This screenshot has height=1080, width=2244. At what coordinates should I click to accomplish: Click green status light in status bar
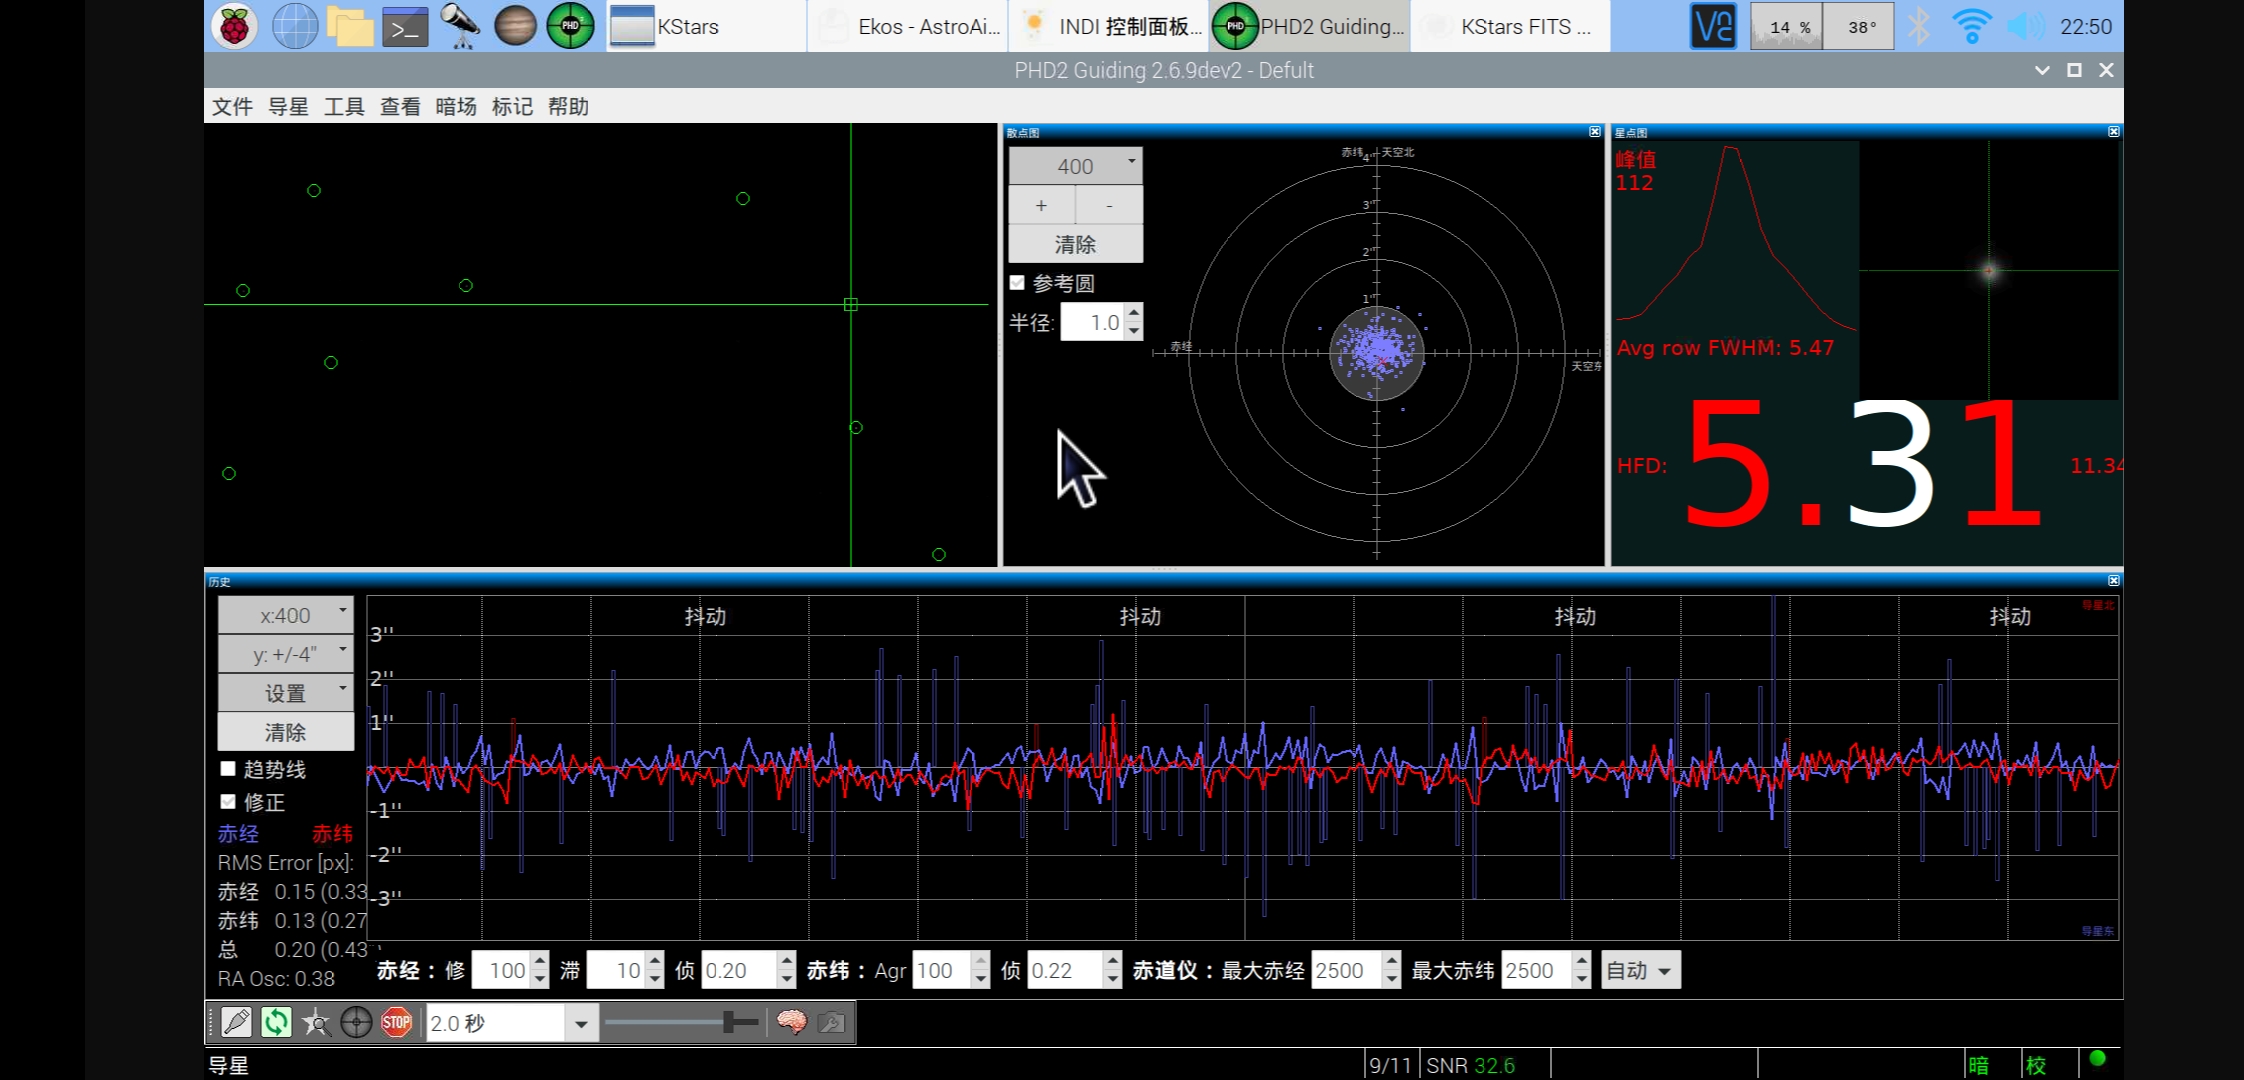[2098, 1059]
